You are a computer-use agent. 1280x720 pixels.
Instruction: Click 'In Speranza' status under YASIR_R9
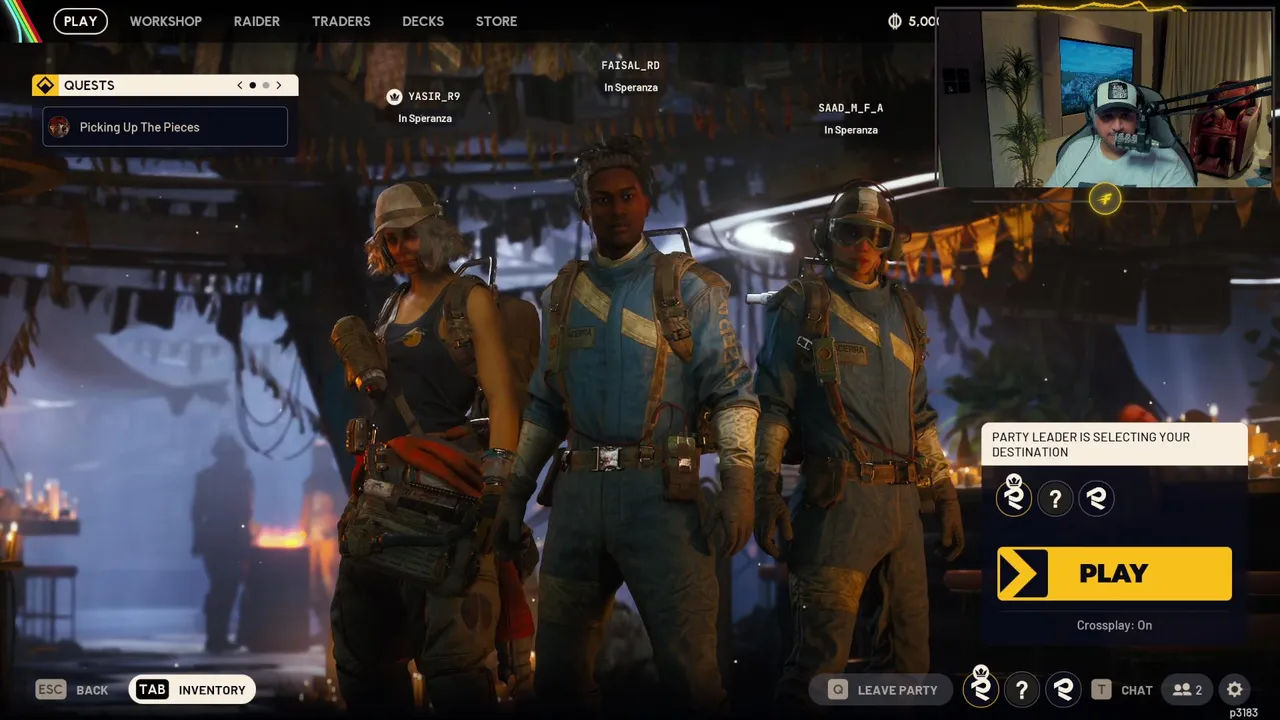[425, 119]
